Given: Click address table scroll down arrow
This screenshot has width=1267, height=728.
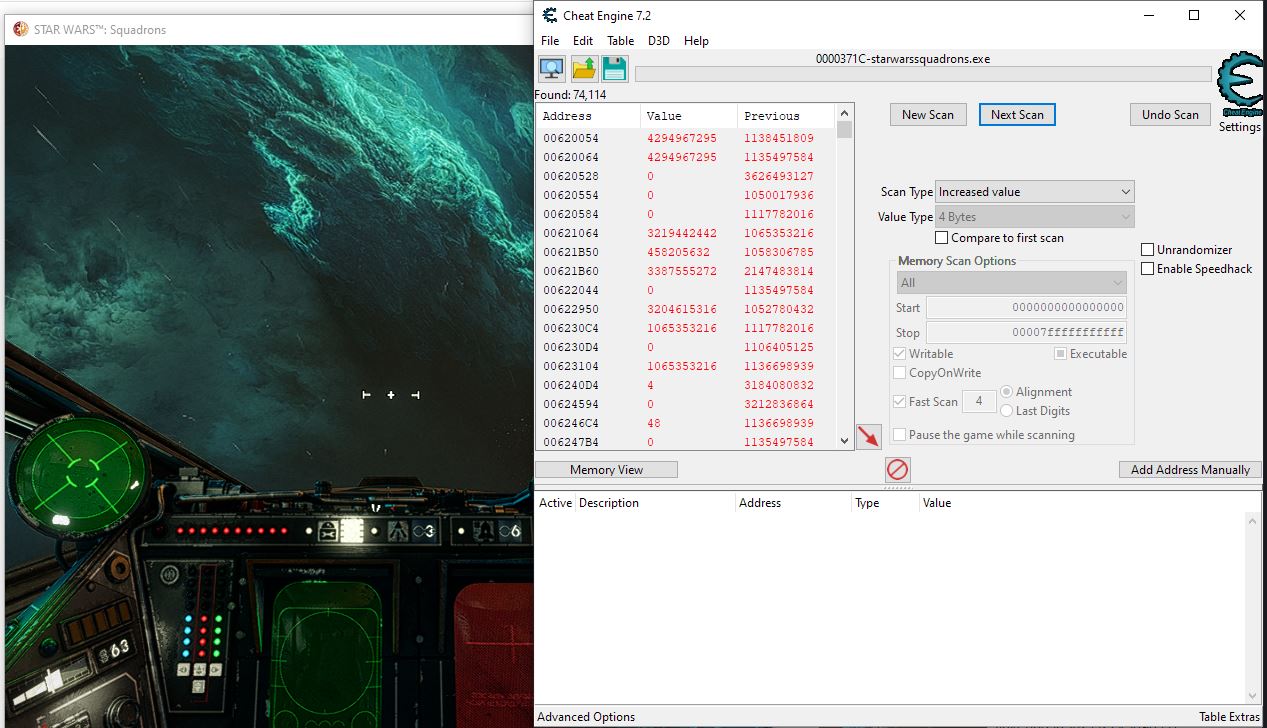Looking at the screenshot, I should coord(1253,696).
